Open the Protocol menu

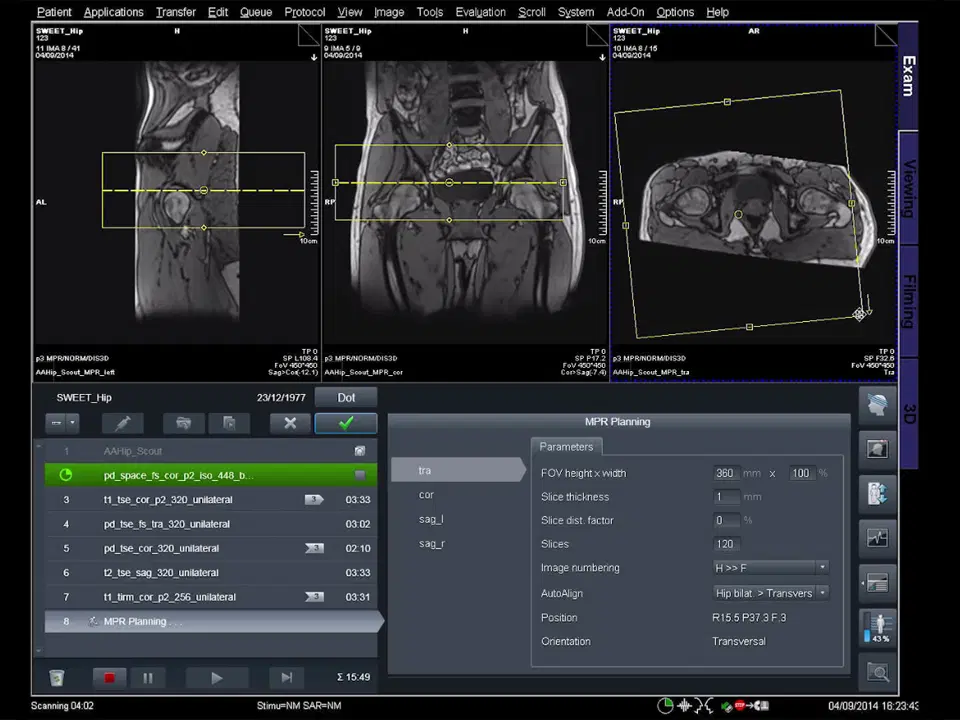click(x=304, y=12)
